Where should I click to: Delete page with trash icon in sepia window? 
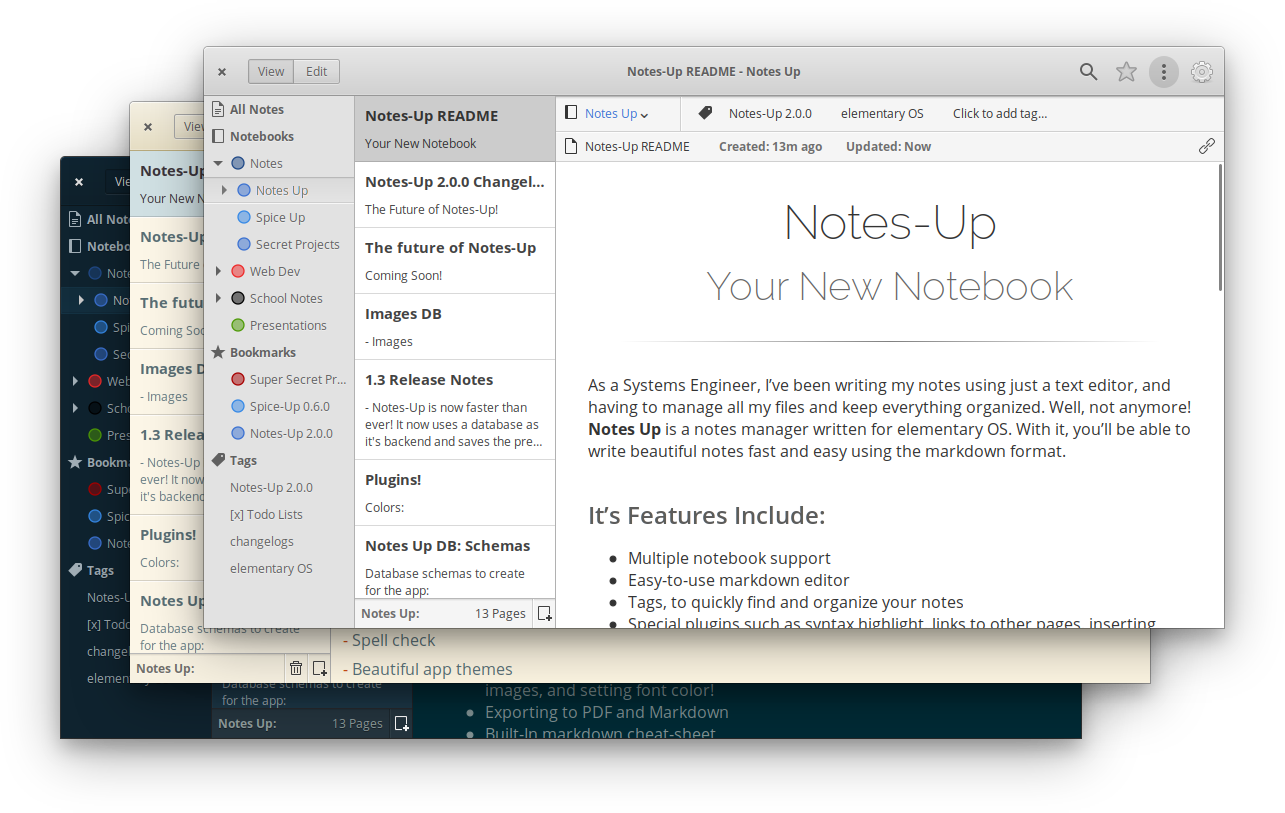pyautogui.click(x=296, y=669)
